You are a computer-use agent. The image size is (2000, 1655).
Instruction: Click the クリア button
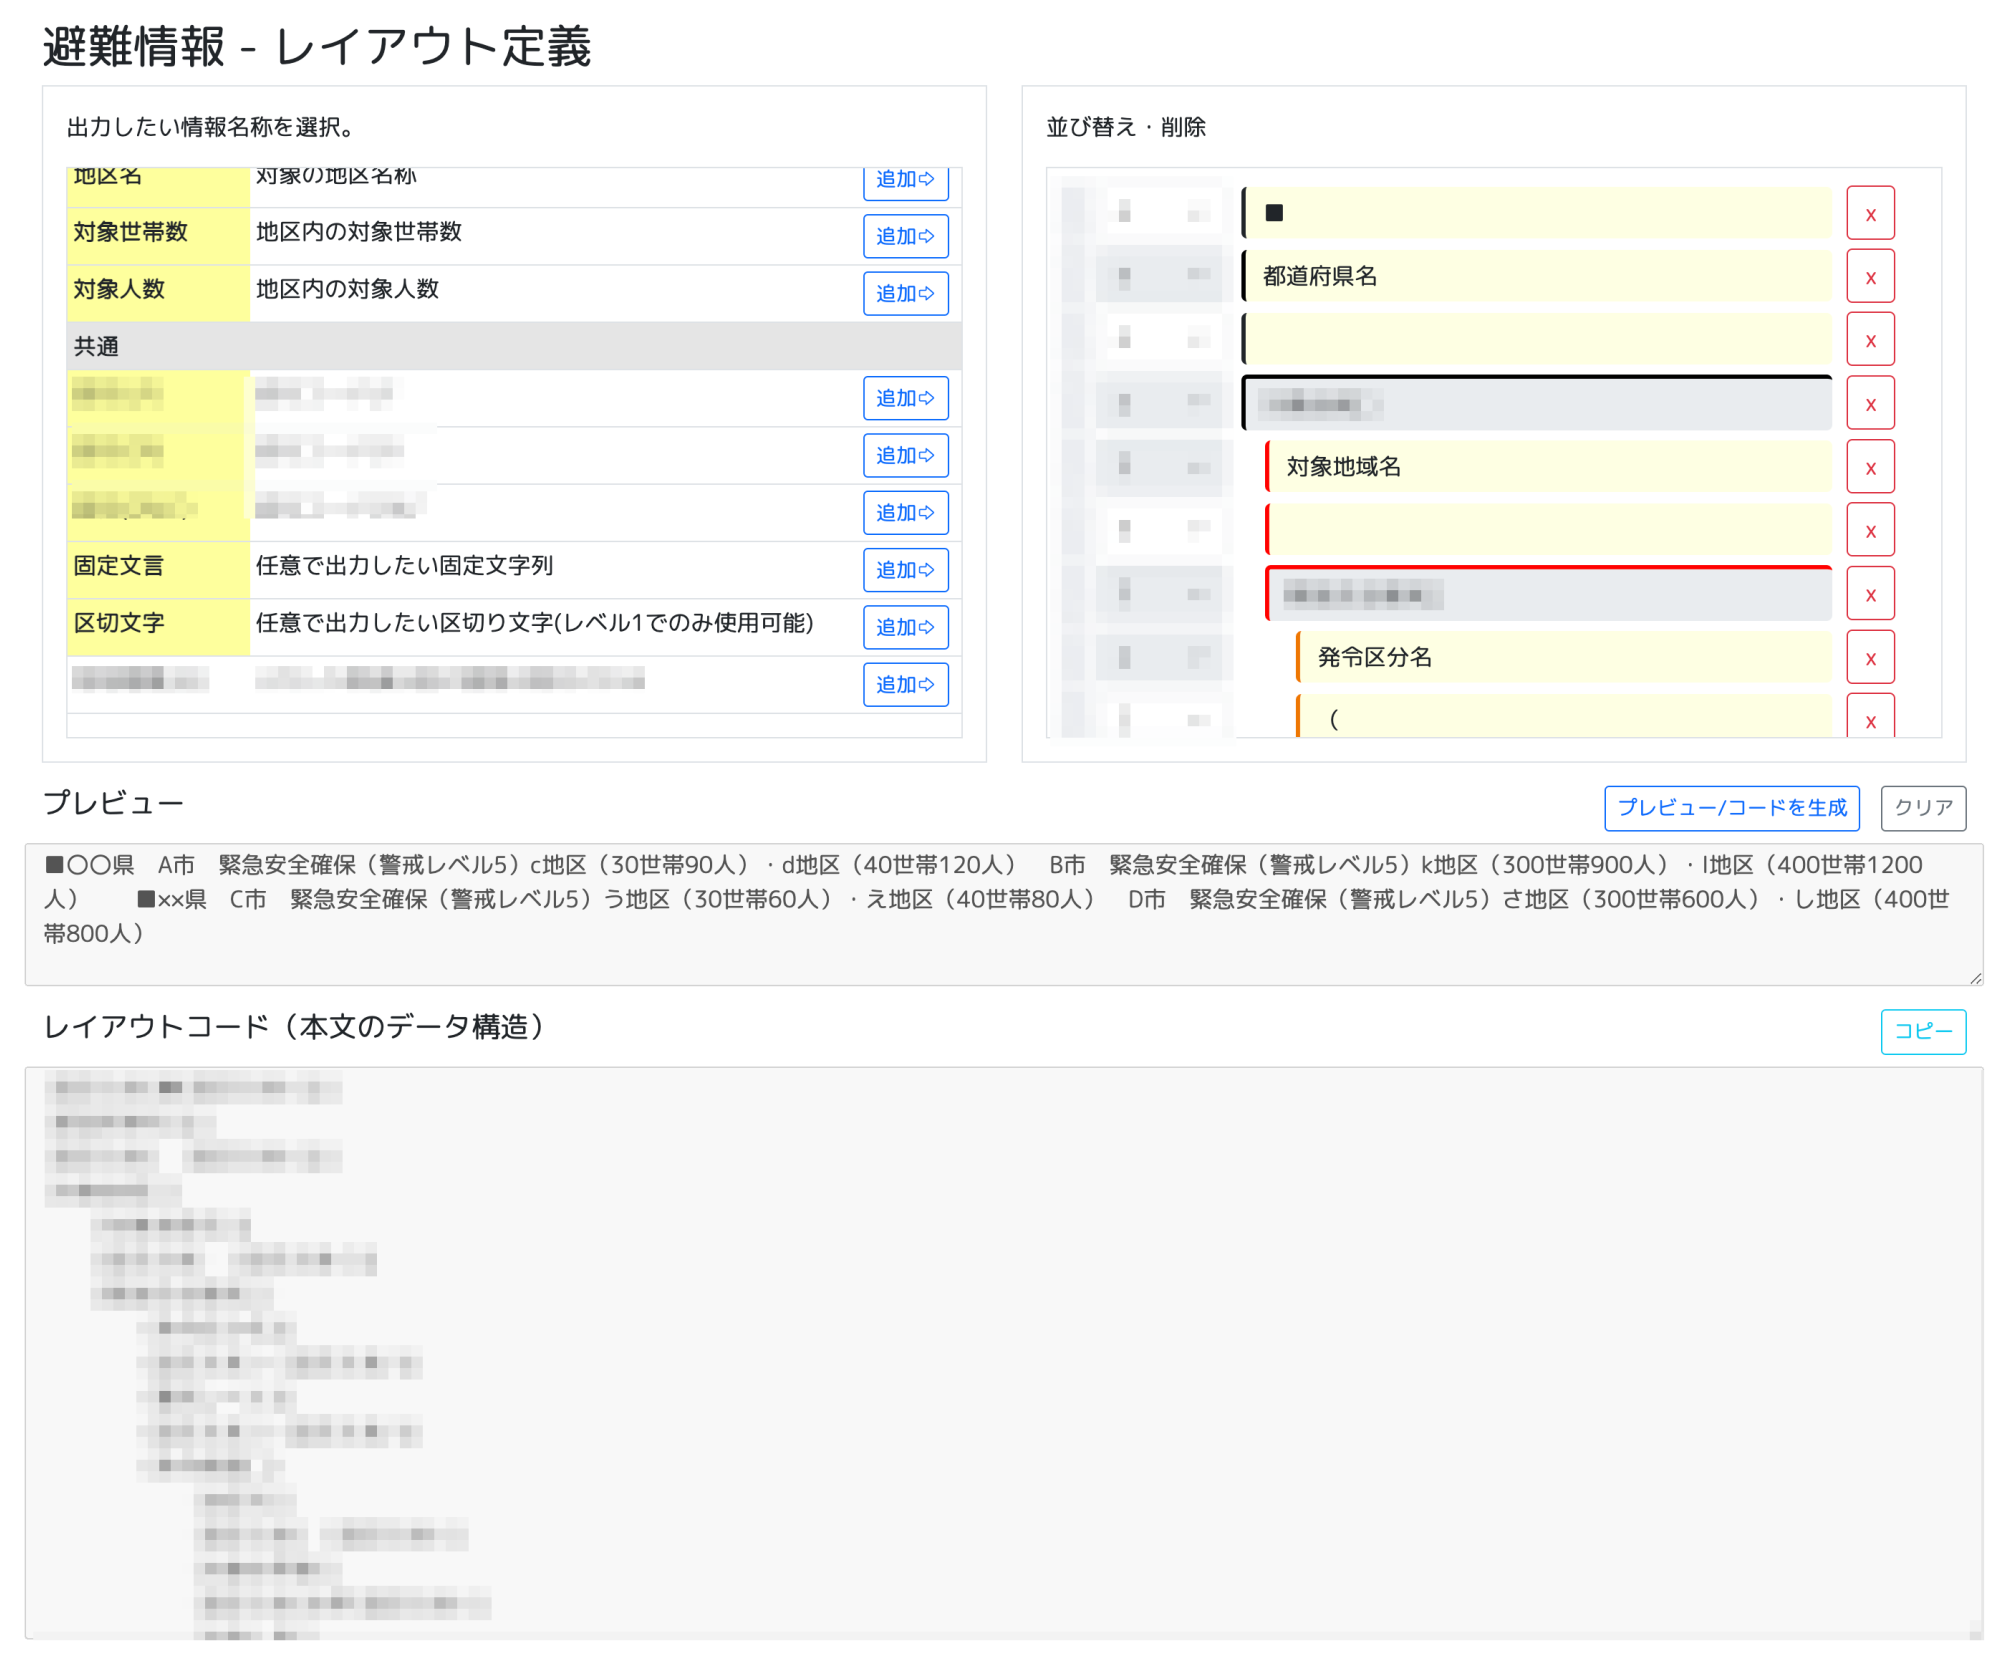[x=1922, y=807]
